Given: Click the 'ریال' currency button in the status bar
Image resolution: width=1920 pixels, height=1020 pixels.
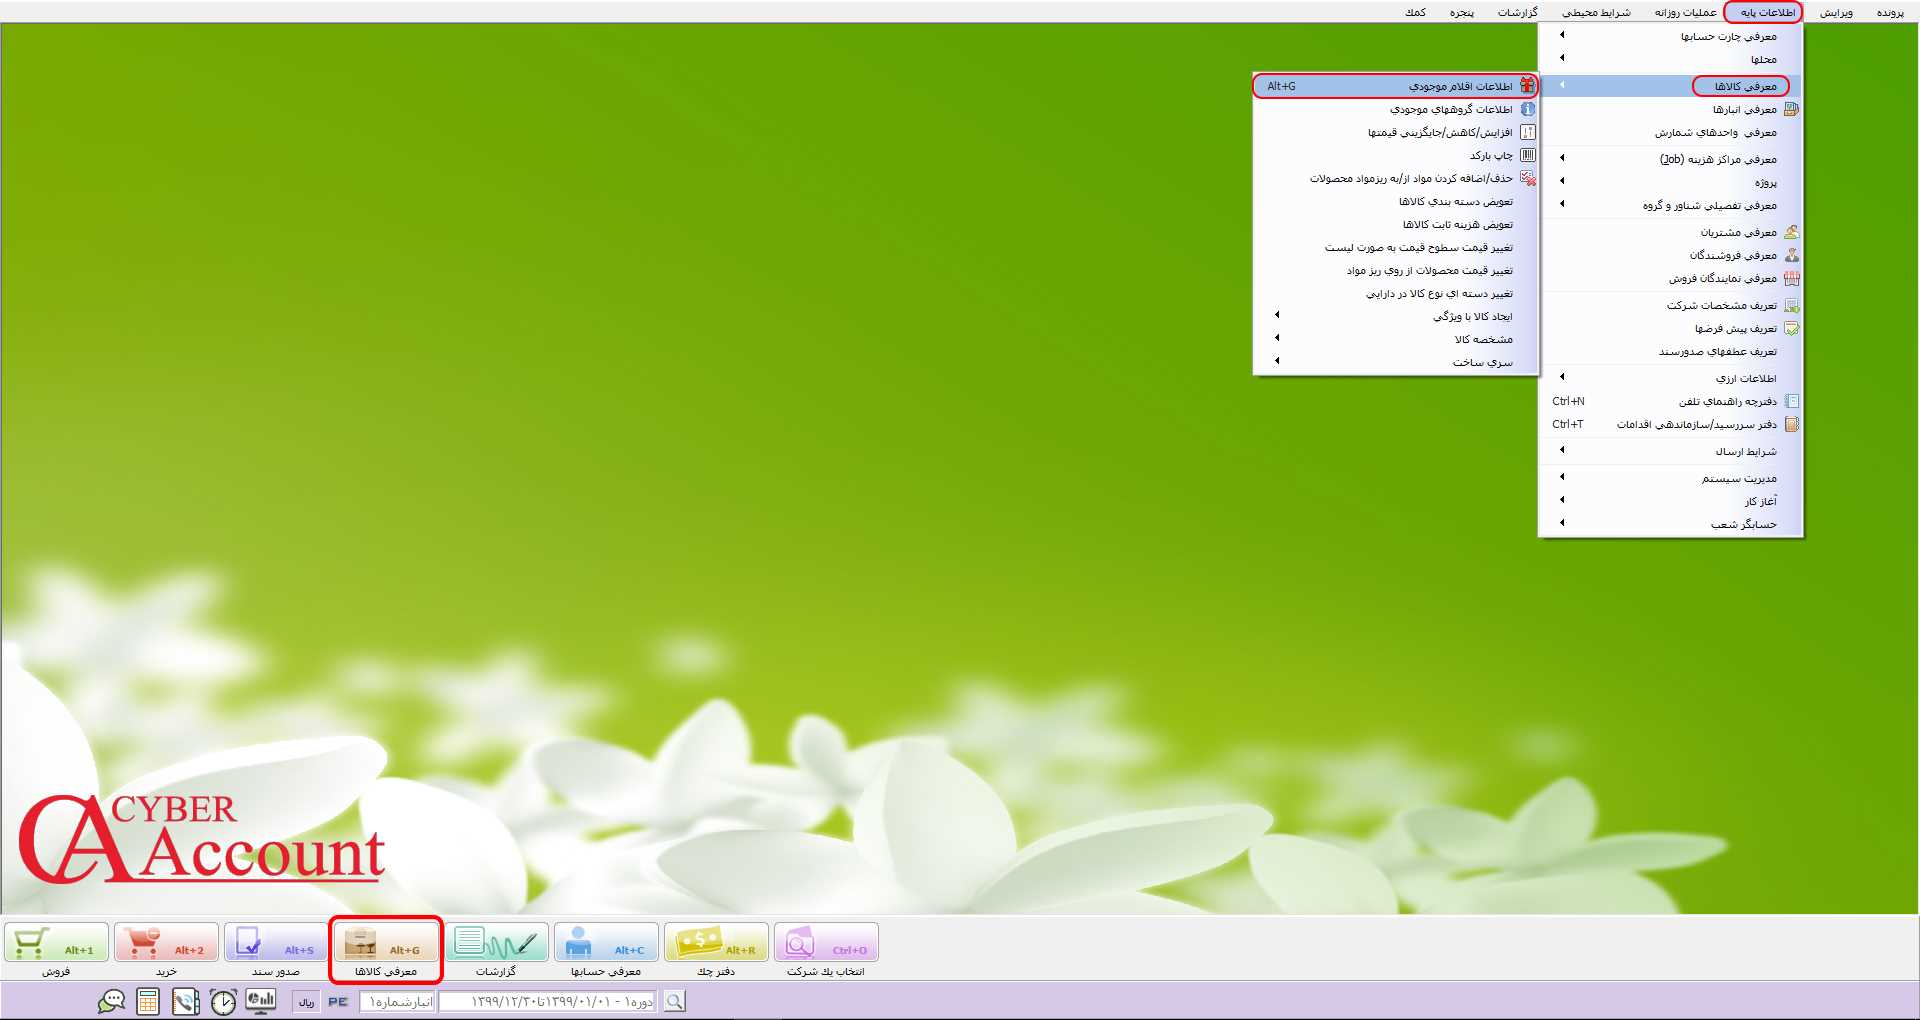Looking at the screenshot, I should 306,1001.
